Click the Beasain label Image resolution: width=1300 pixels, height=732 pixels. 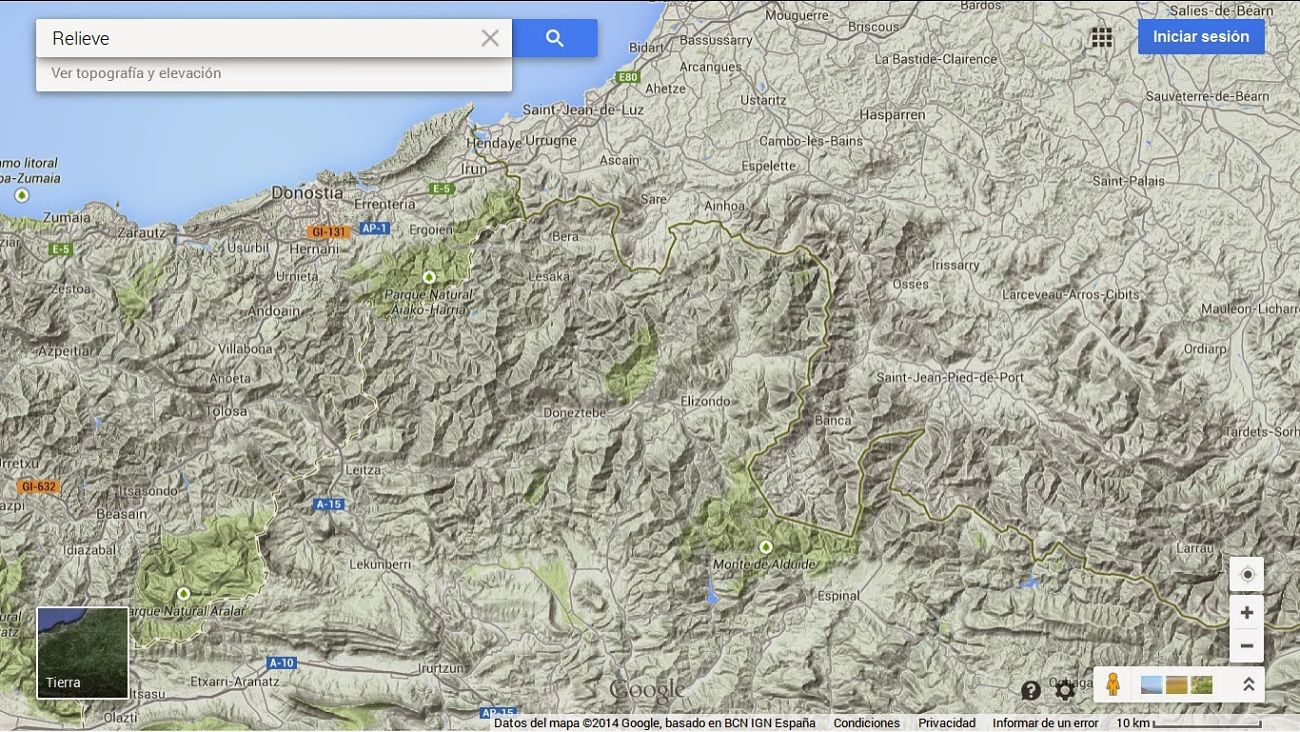121,514
